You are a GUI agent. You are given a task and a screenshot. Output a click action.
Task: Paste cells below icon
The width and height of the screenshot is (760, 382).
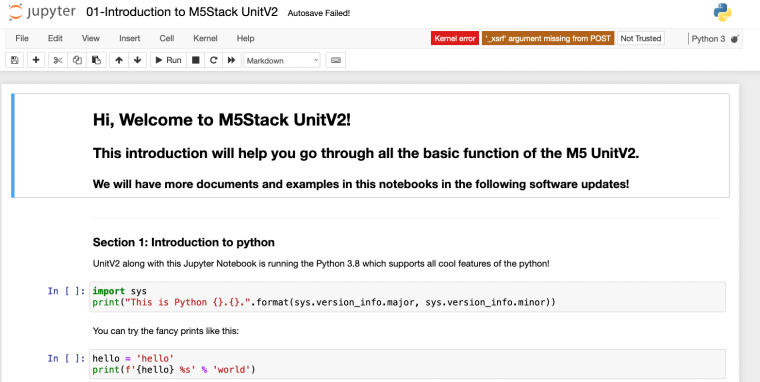click(x=96, y=60)
